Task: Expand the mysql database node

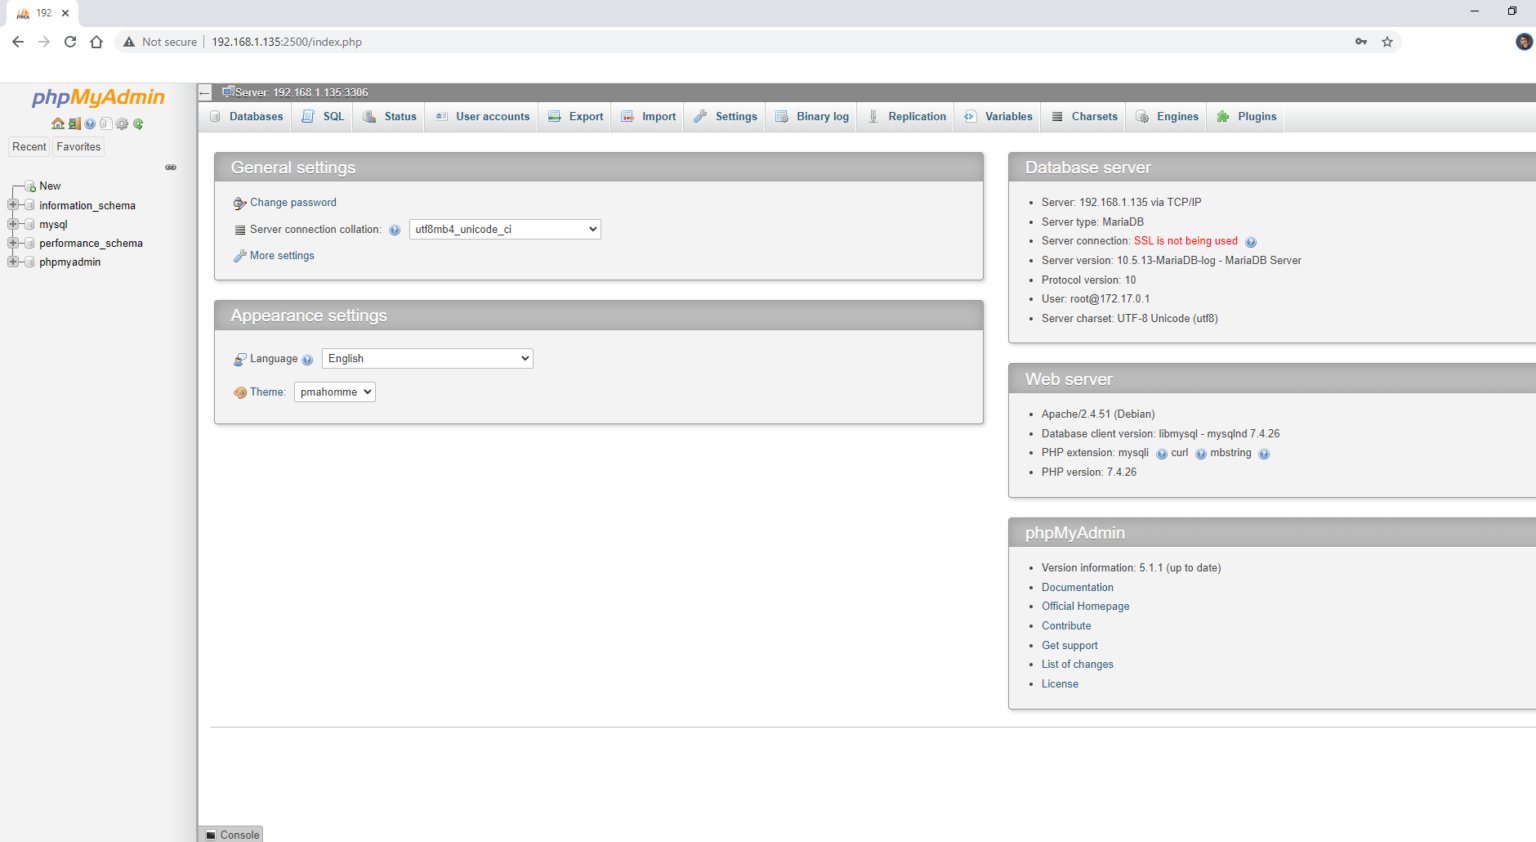Action: (12, 224)
